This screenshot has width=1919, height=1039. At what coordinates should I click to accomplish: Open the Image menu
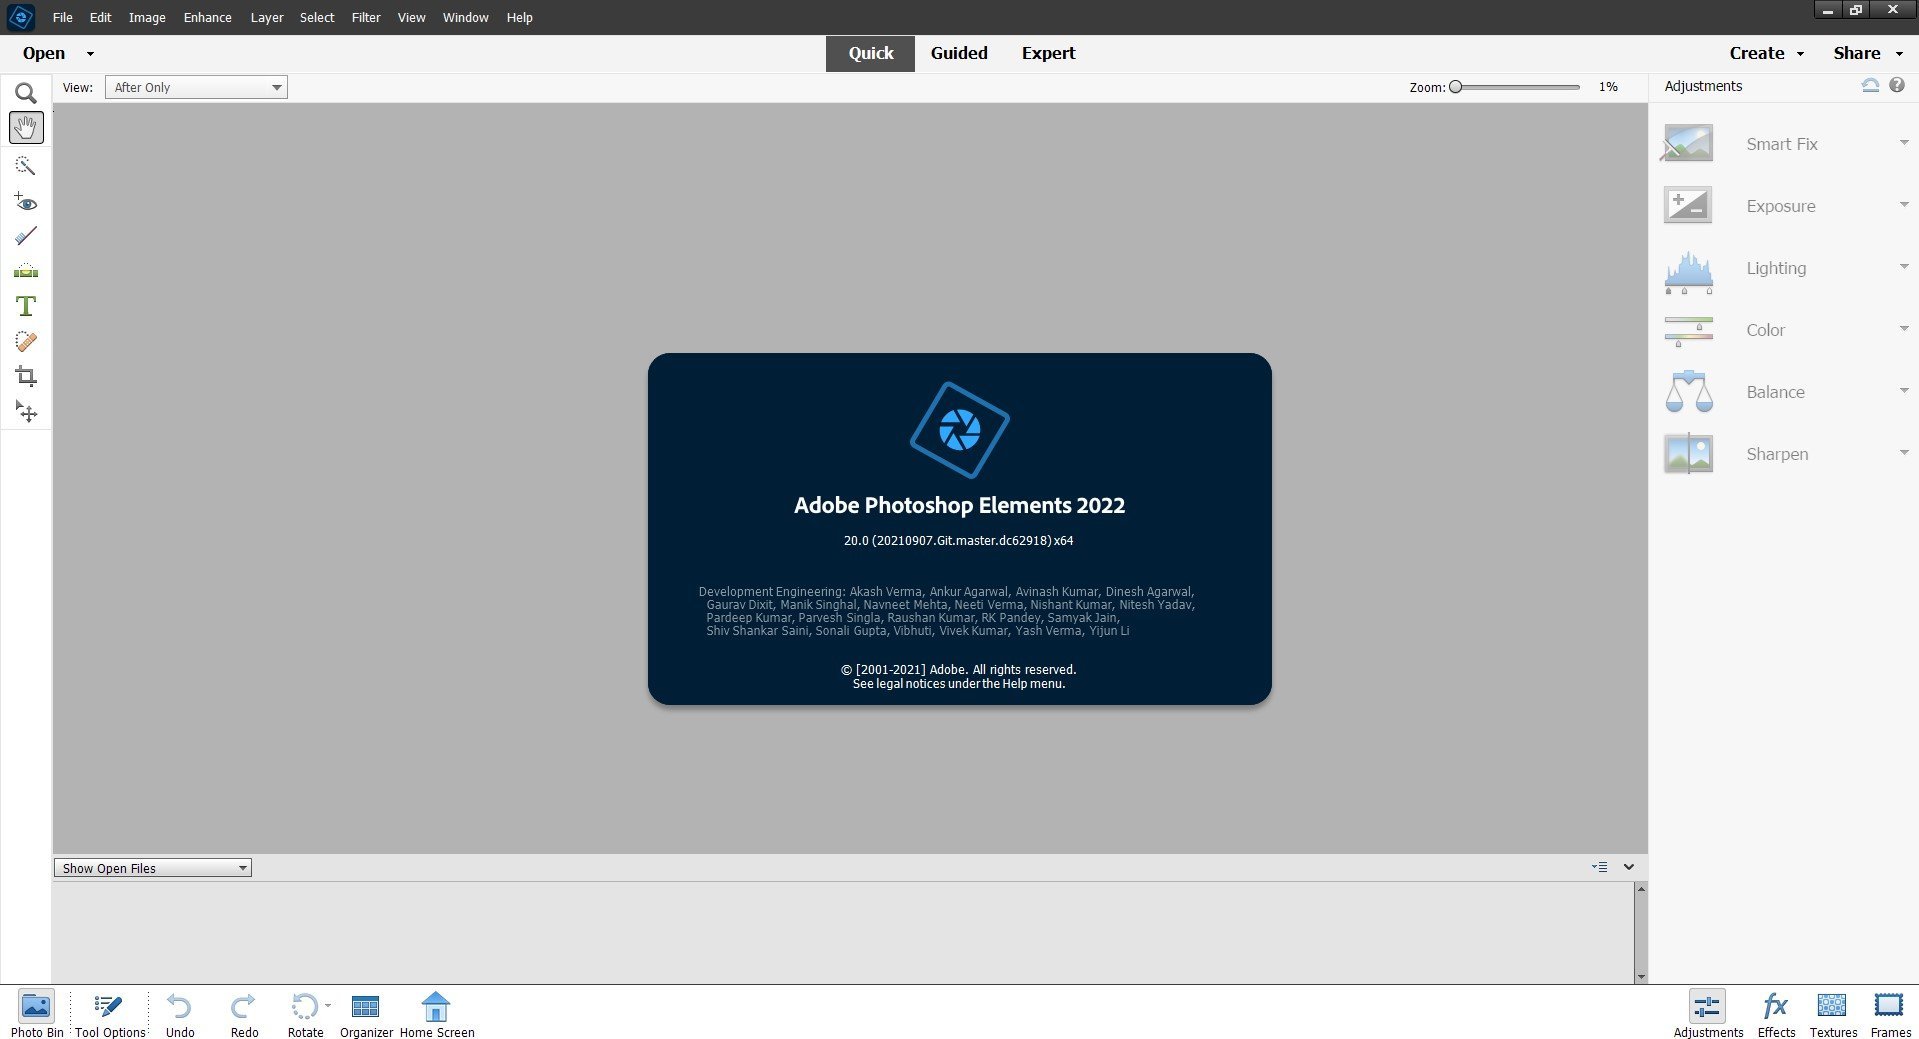[x=147, y=17]
